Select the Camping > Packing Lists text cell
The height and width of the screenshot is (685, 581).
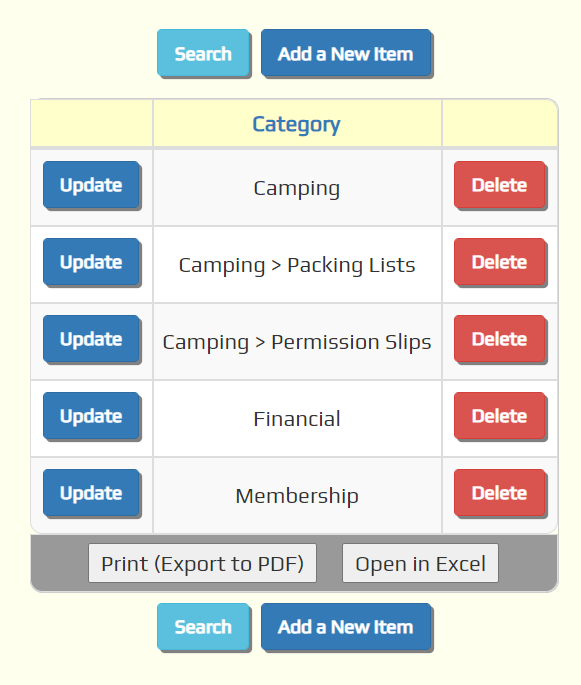coord(297,265)
